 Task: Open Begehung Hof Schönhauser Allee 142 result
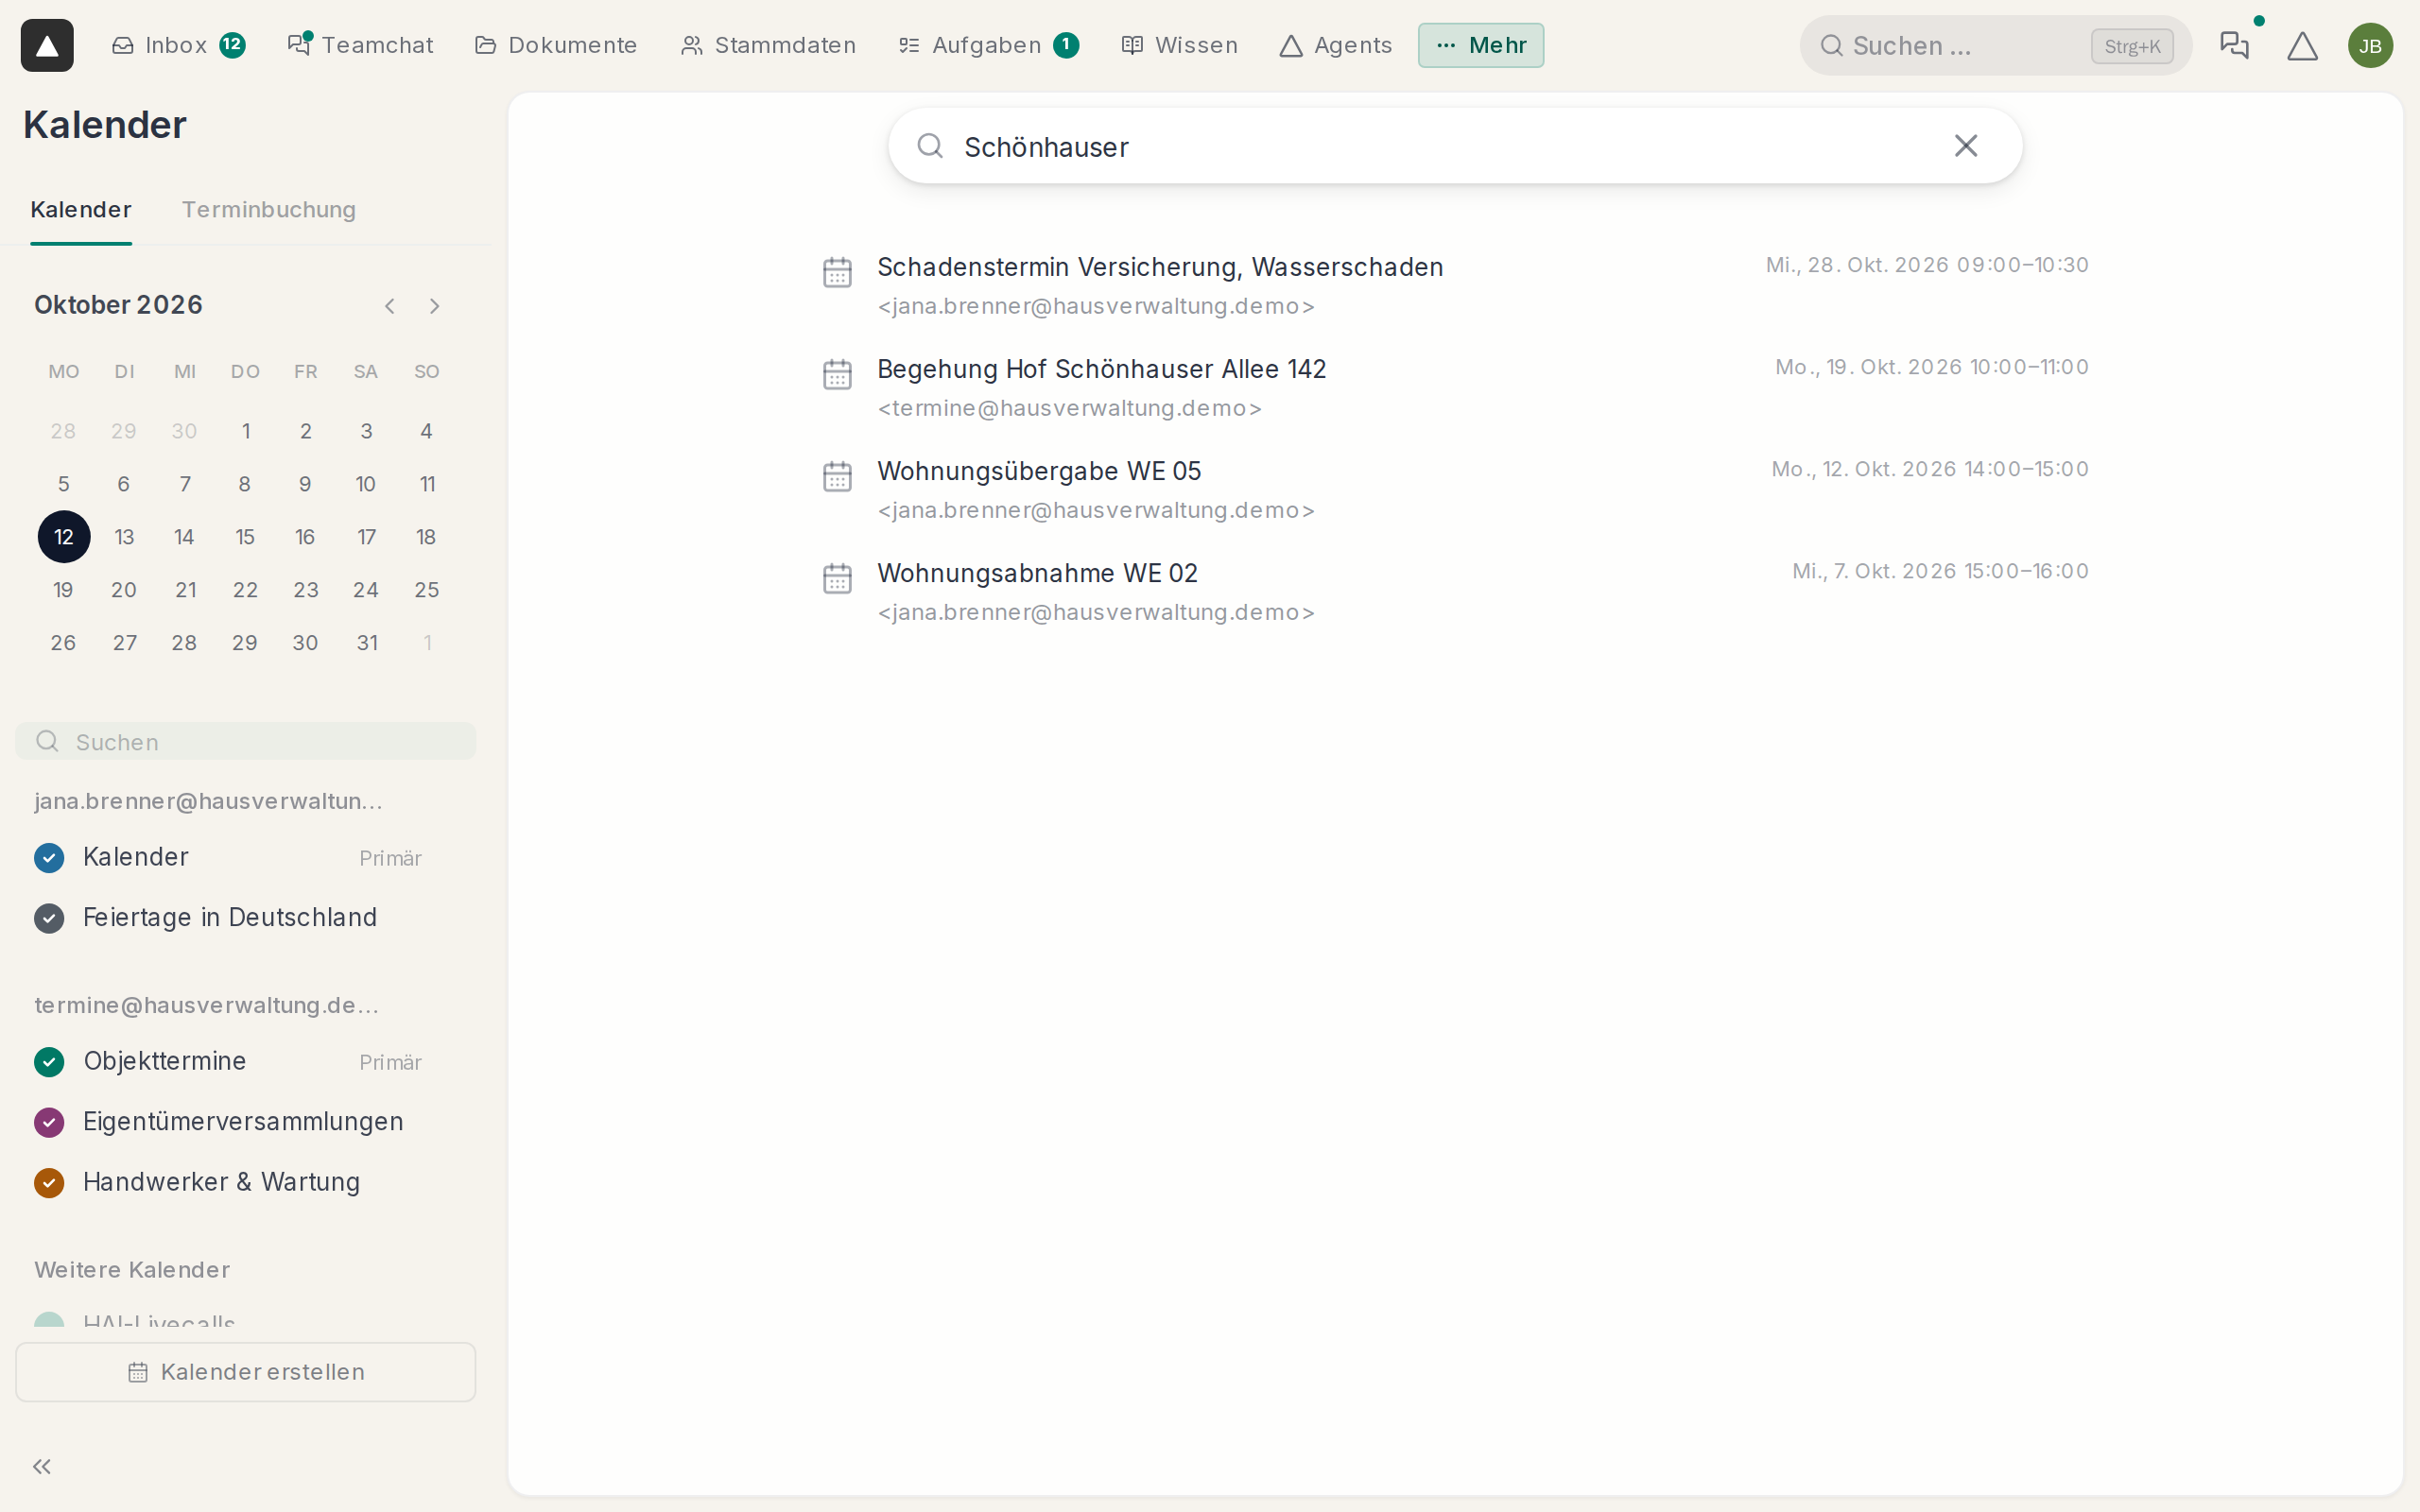[1455, 388]
